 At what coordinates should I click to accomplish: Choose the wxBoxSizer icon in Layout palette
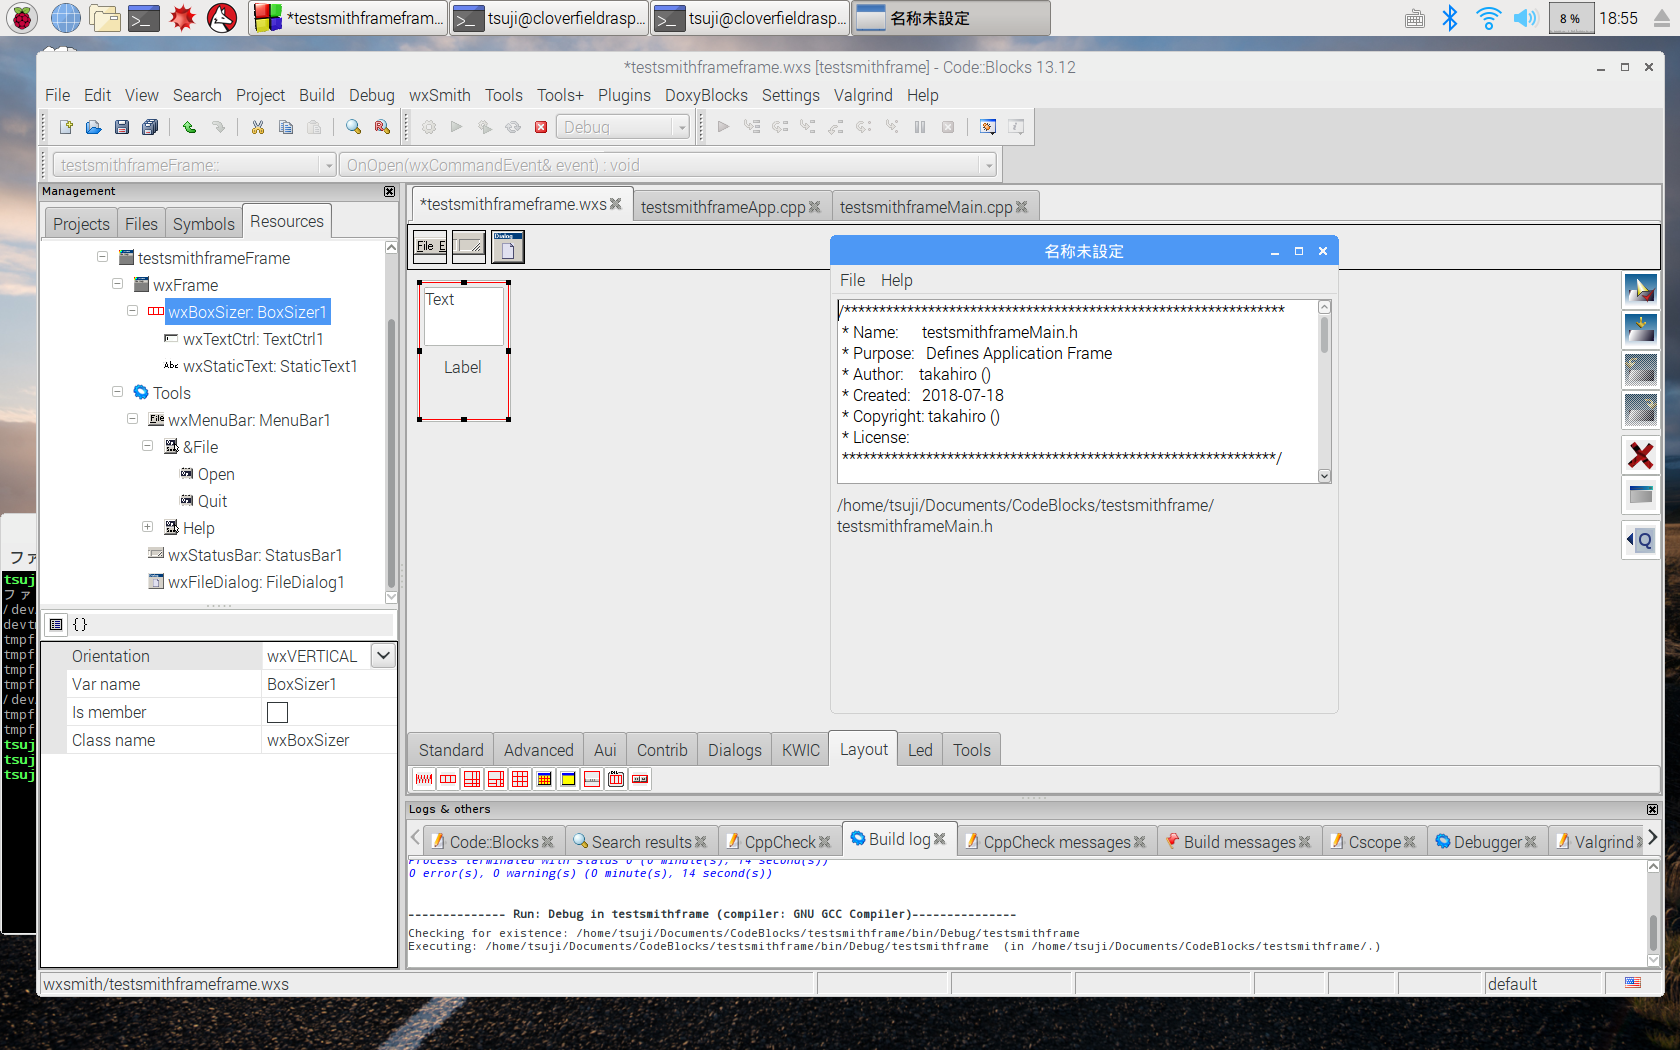(448, 779)
